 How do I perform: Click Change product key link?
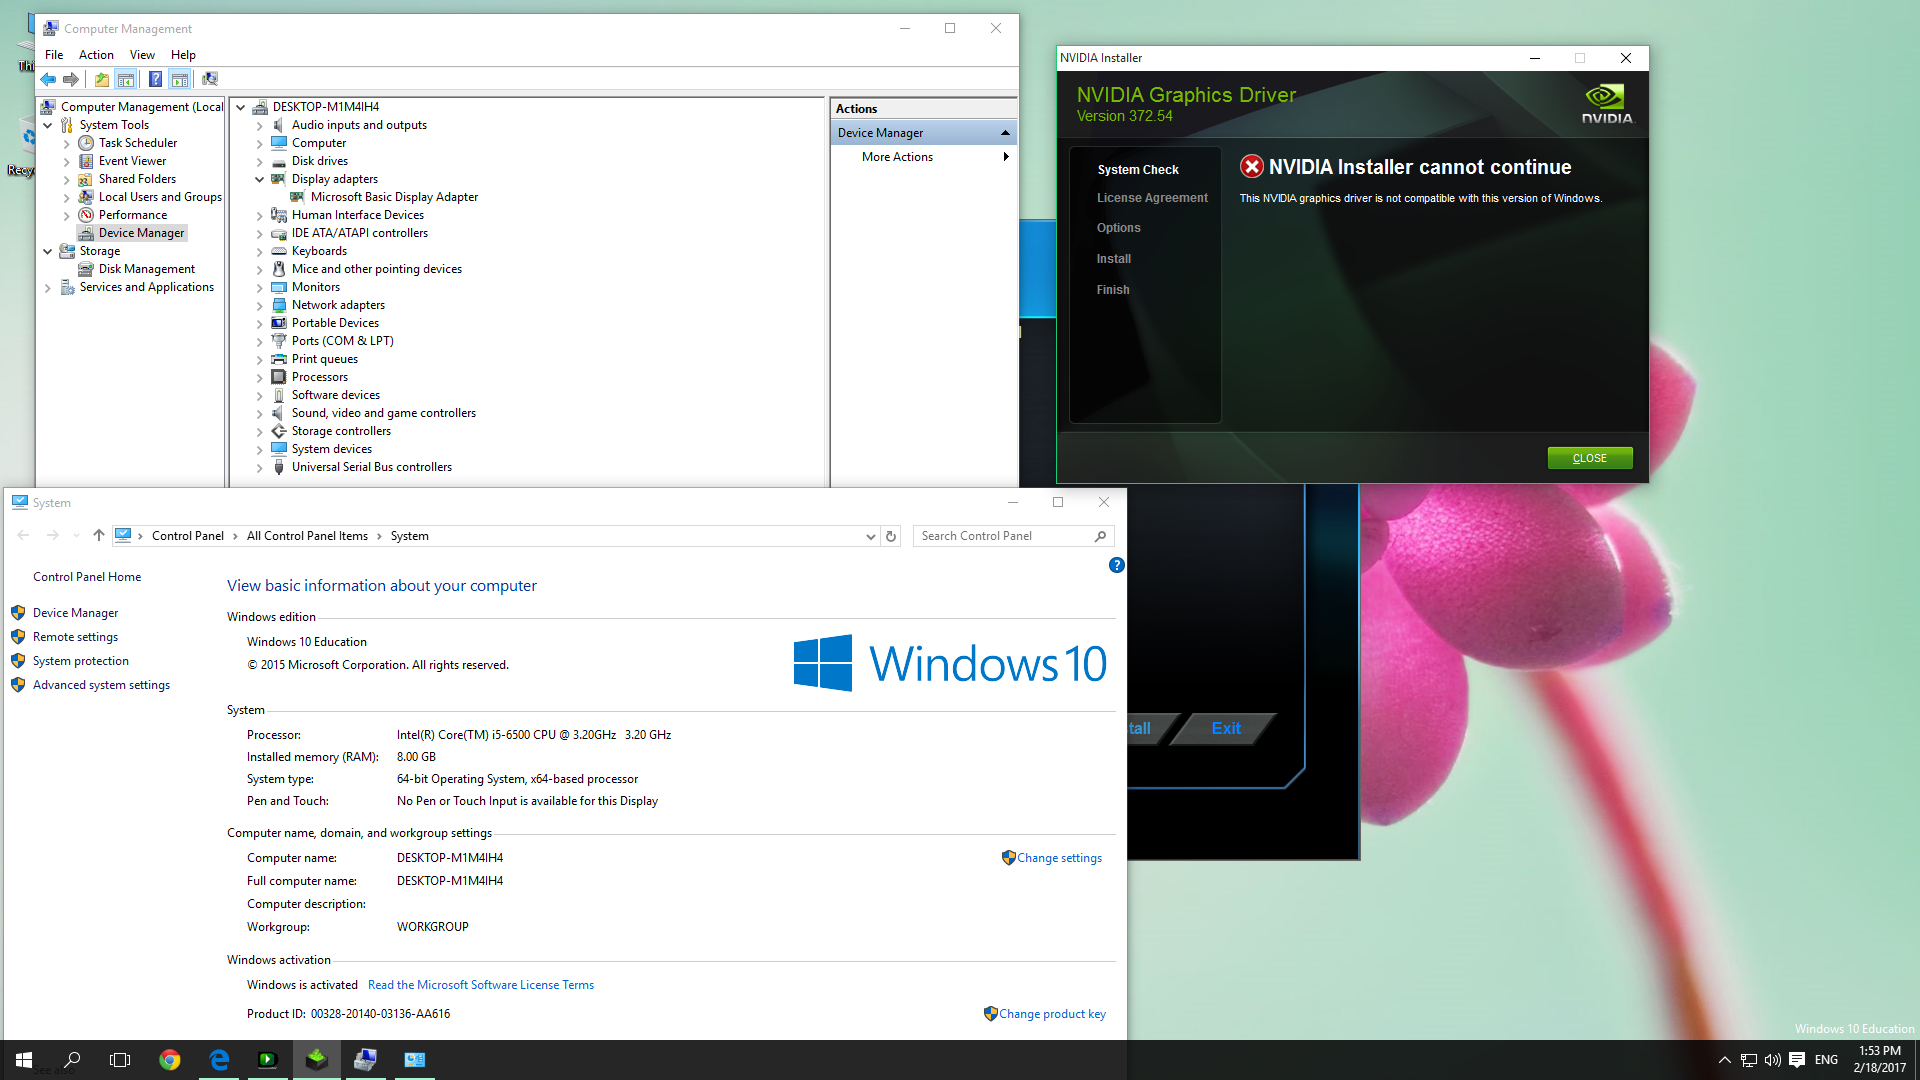coord(1052,1014)
